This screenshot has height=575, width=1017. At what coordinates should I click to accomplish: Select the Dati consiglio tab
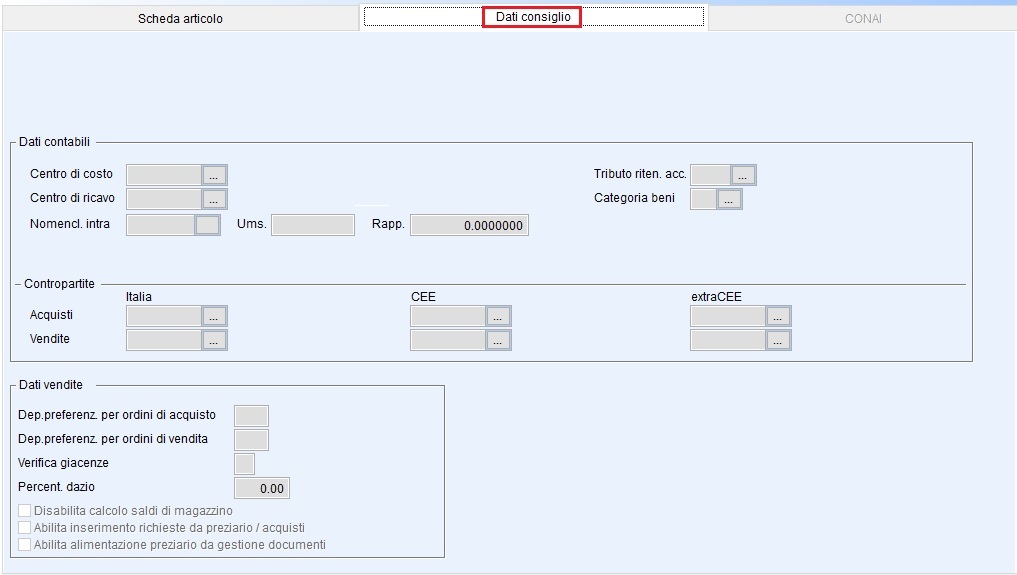click(532, 17)
